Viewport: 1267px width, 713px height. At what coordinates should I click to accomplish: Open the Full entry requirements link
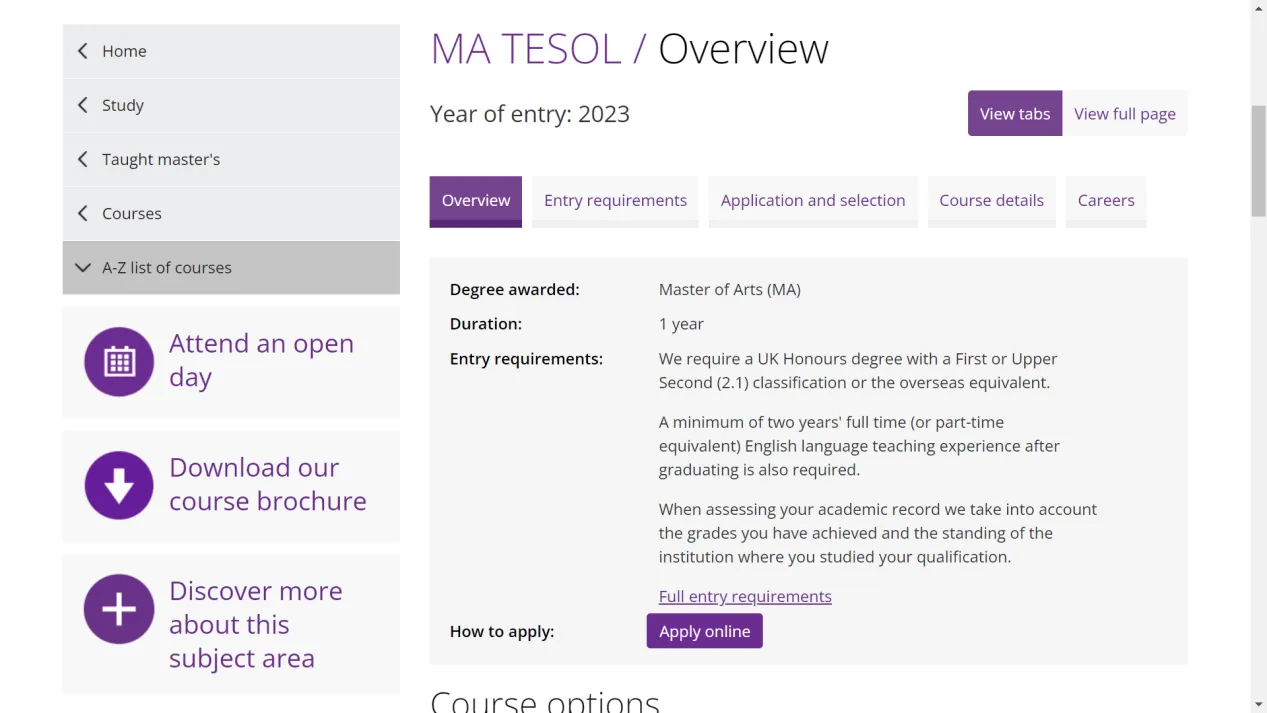(744, 596)
